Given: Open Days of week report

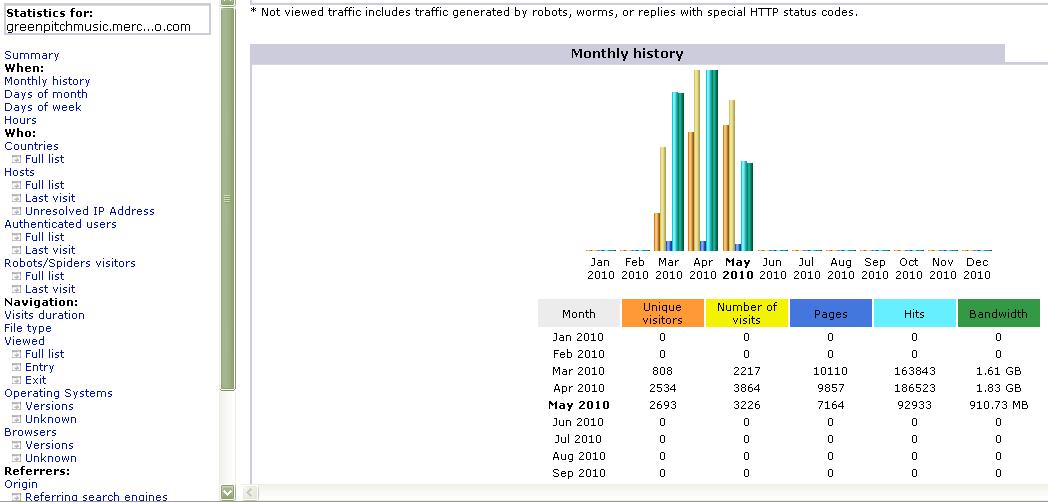Looking at the screenshot, I should (43, 107).
